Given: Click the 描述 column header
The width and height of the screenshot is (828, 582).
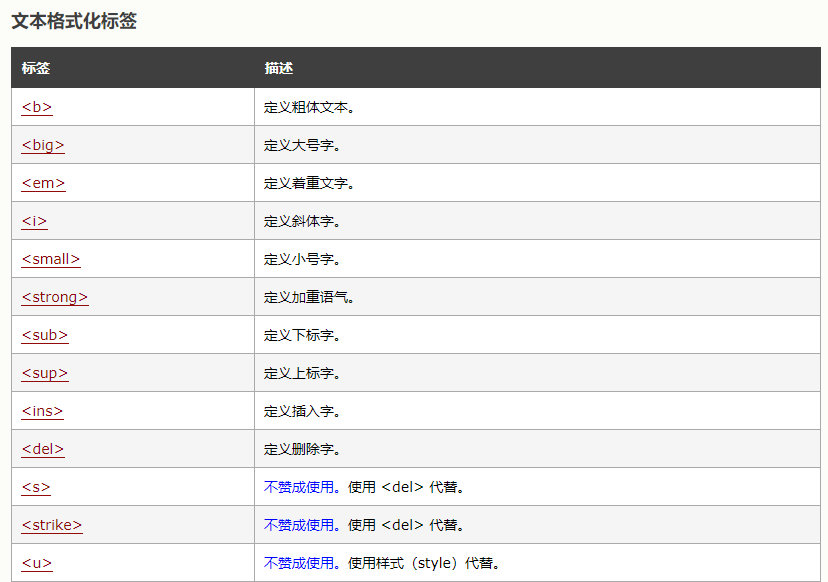Looking at the screenshot, I should coord(279,68).
